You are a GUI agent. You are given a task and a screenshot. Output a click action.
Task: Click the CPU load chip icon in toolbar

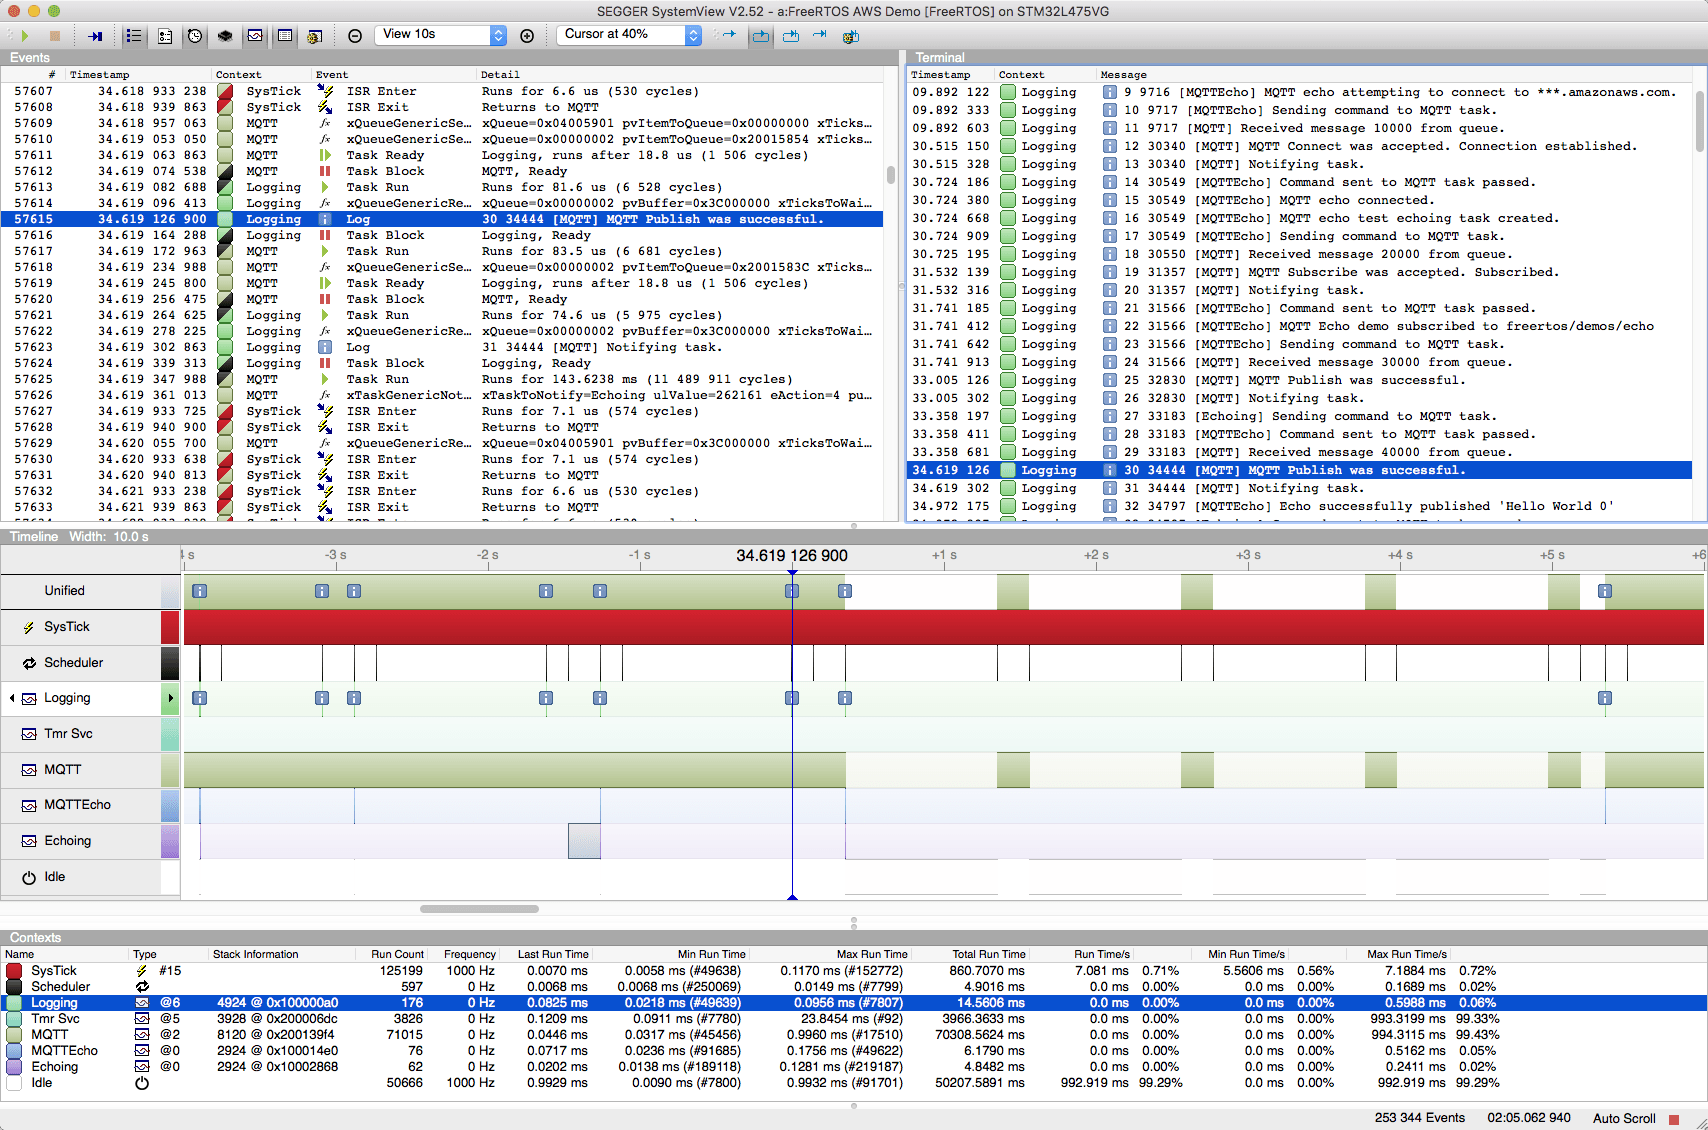coord(225,36)
